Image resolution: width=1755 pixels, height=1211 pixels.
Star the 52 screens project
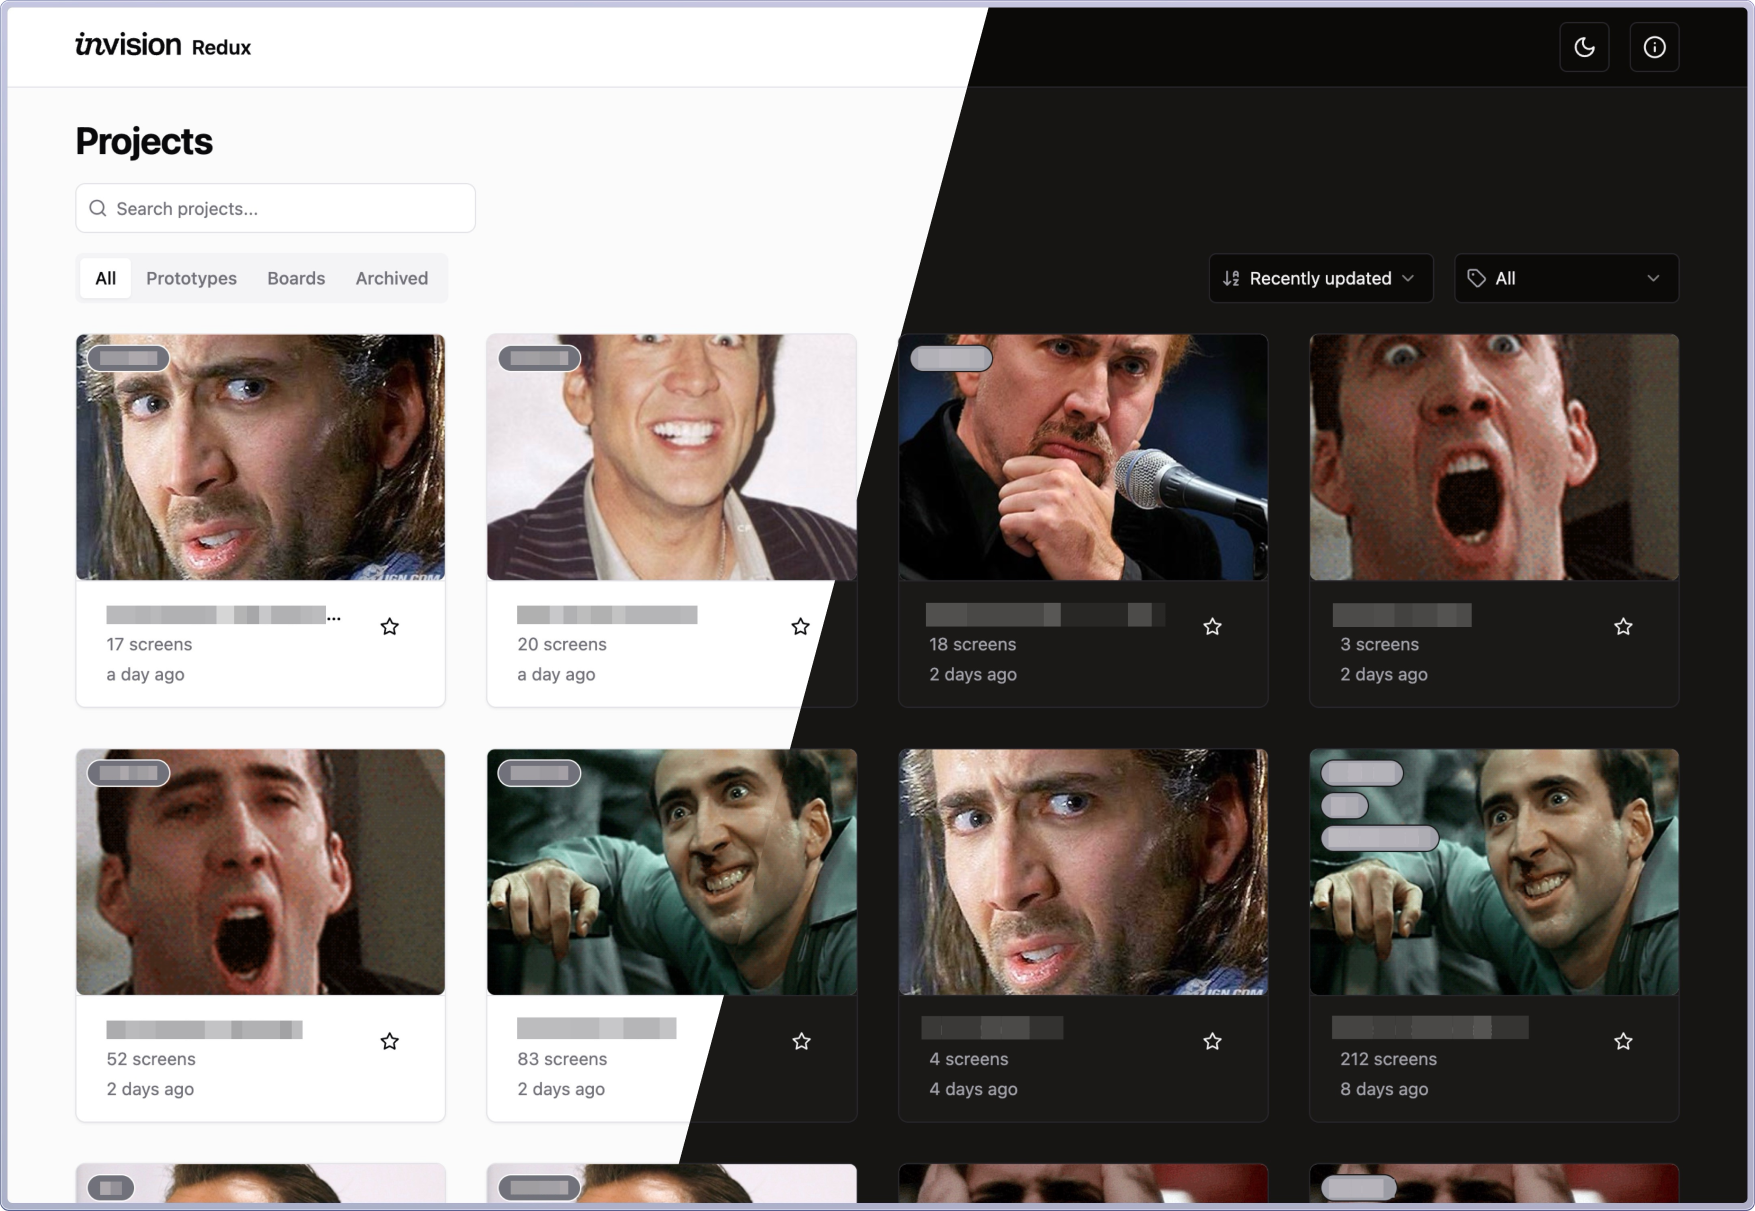[x=390, y=1042]
